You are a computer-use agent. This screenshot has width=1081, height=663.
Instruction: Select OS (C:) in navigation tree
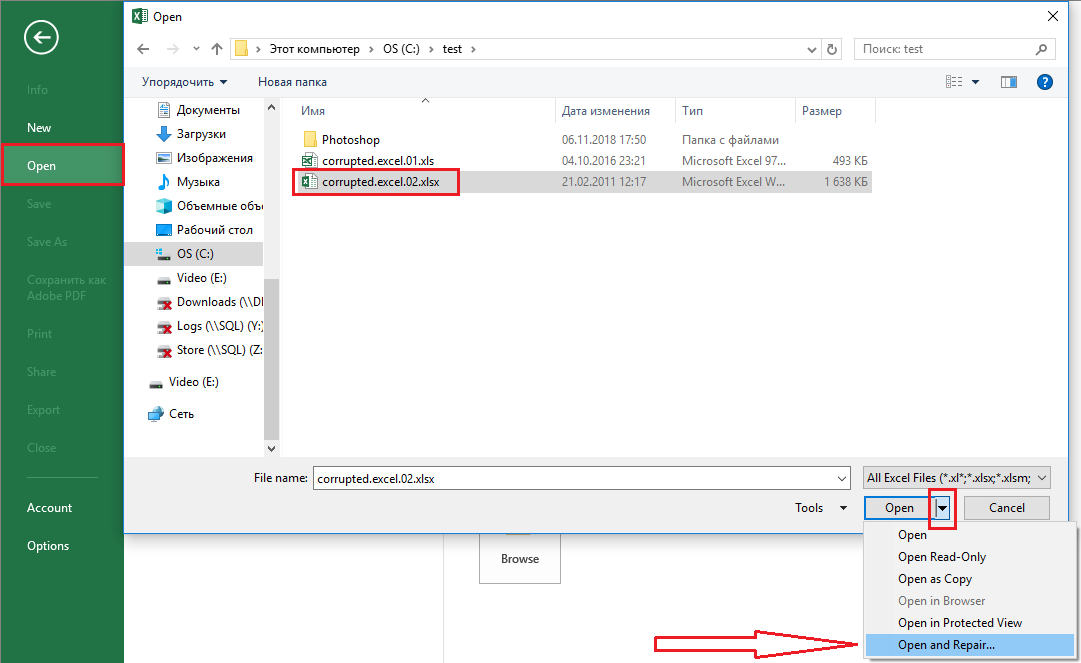pos(195,254)
